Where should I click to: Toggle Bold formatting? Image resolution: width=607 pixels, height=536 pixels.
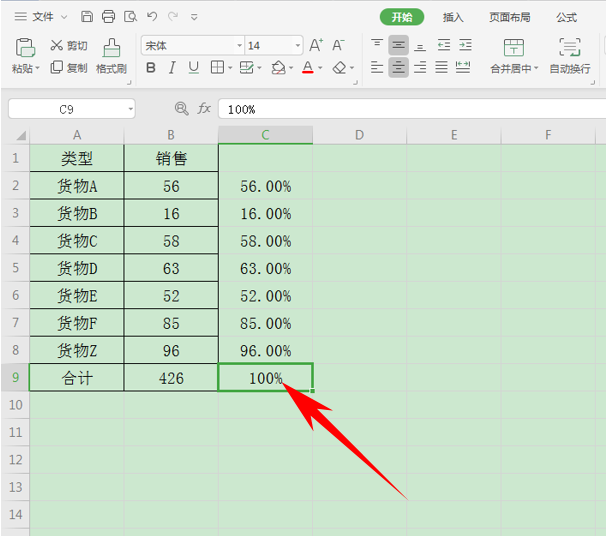(151, 68)
